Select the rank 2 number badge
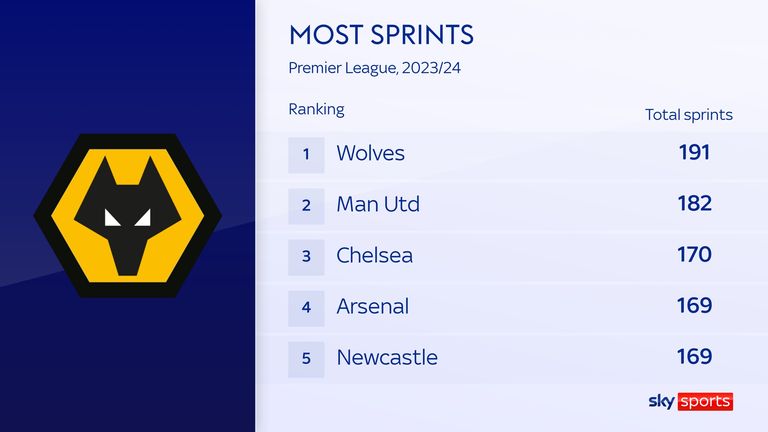The height and width of the screenshot is (432, 768). (306, 206)
